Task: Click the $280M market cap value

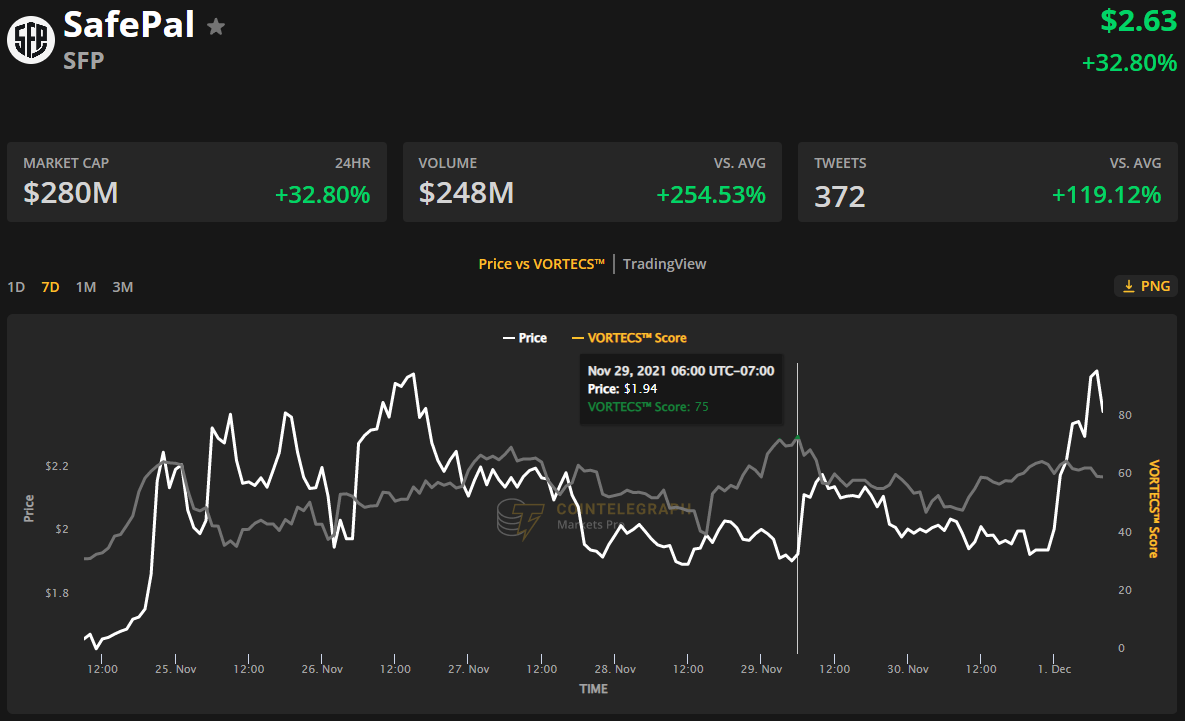Action: [70, 193]
